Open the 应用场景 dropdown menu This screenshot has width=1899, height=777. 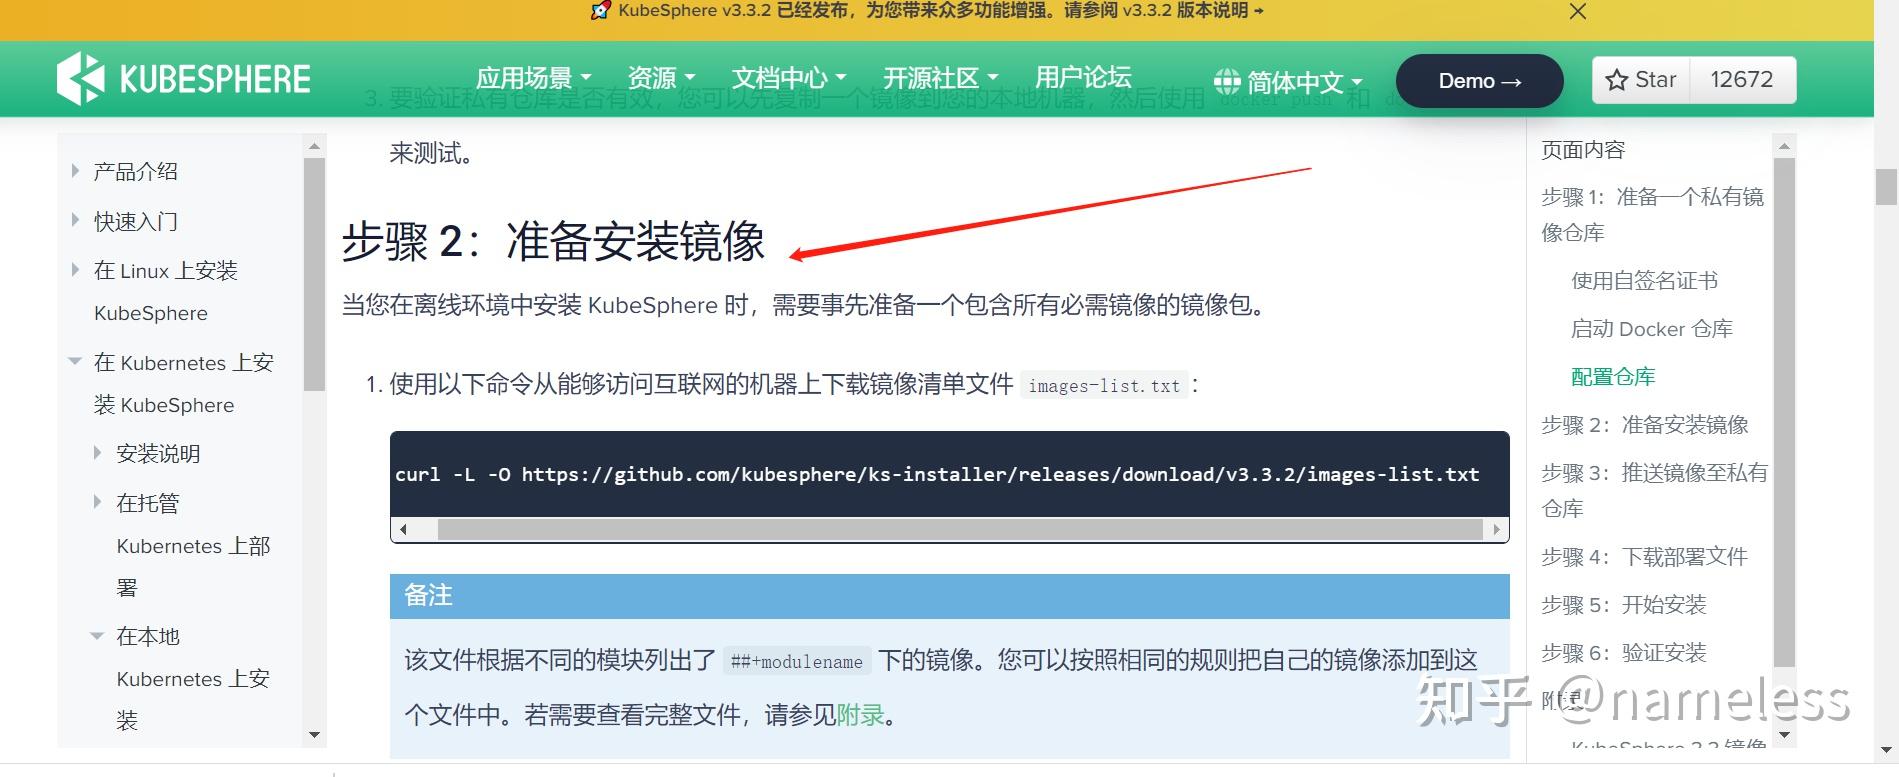(534, 78)
